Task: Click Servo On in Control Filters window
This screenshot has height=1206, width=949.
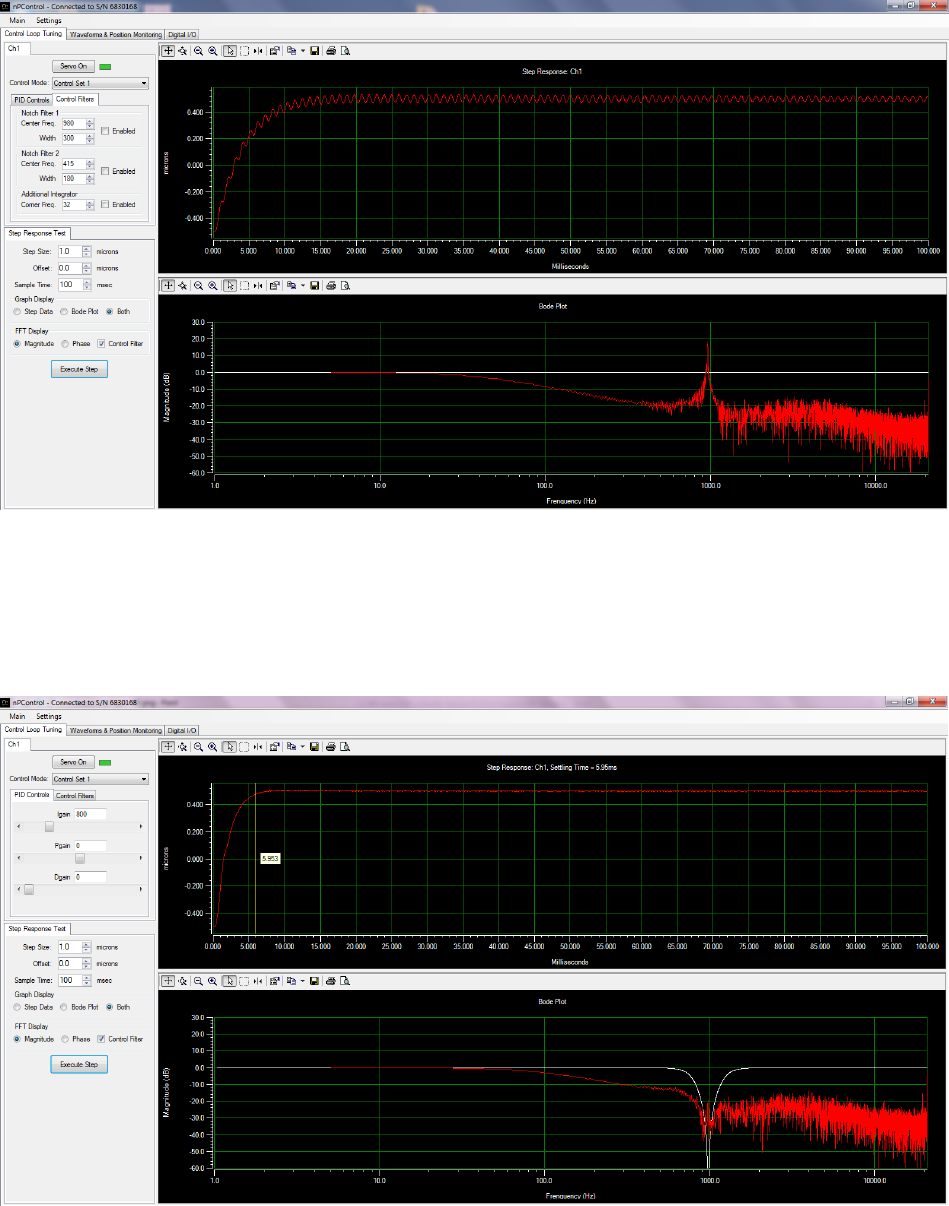Action: coord(75,66)
